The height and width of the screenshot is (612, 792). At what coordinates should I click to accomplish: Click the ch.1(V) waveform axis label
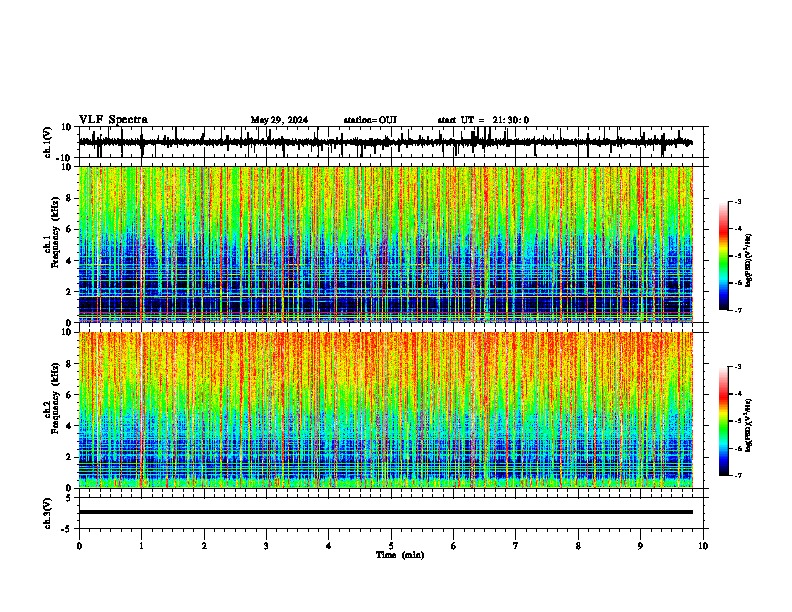(48, 142)
